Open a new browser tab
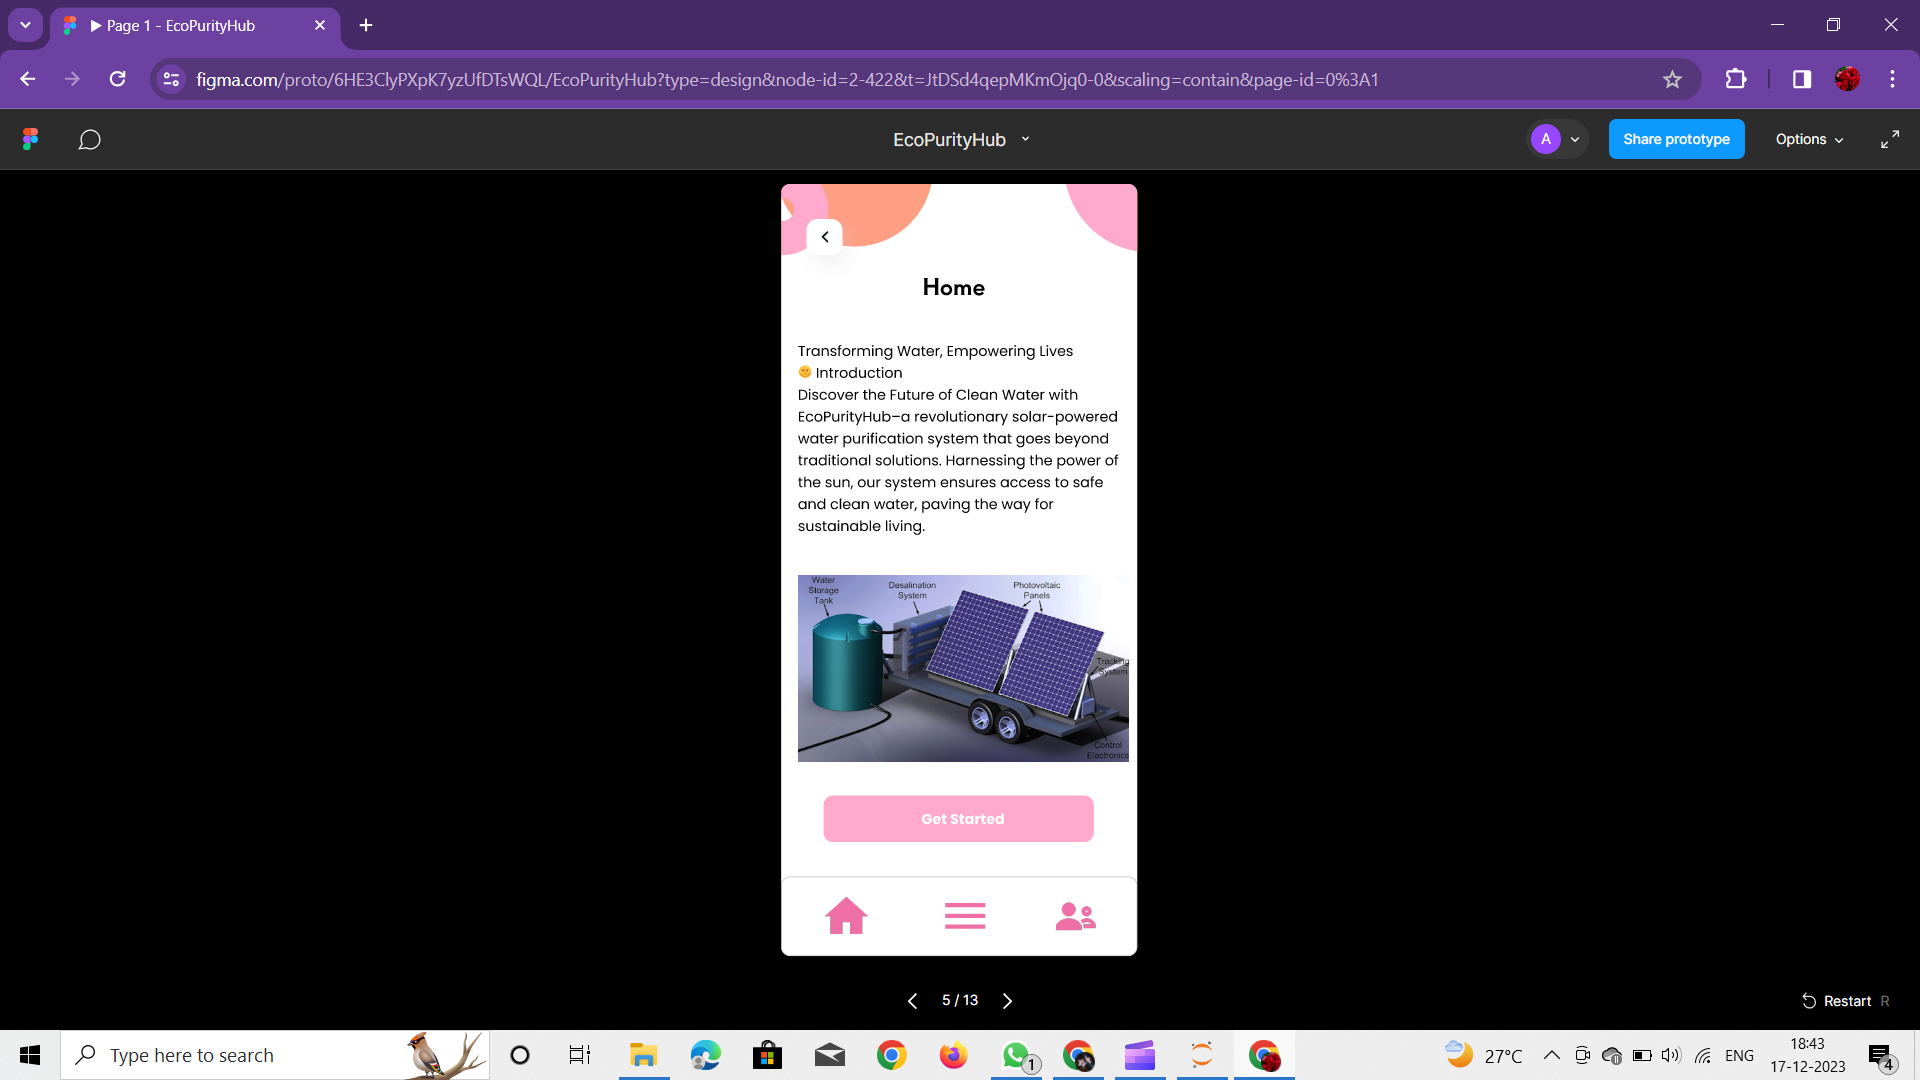 [366, 25]
